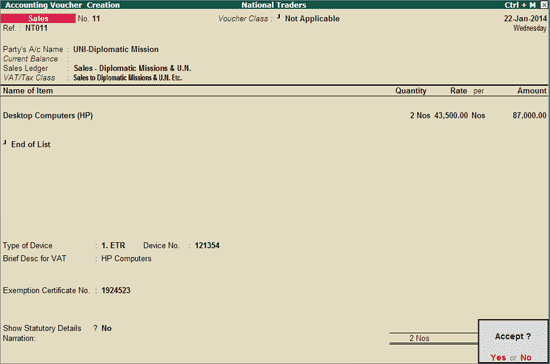Close the voucher screen with X icon
550x364 pixels.
(x=544, y=5)
